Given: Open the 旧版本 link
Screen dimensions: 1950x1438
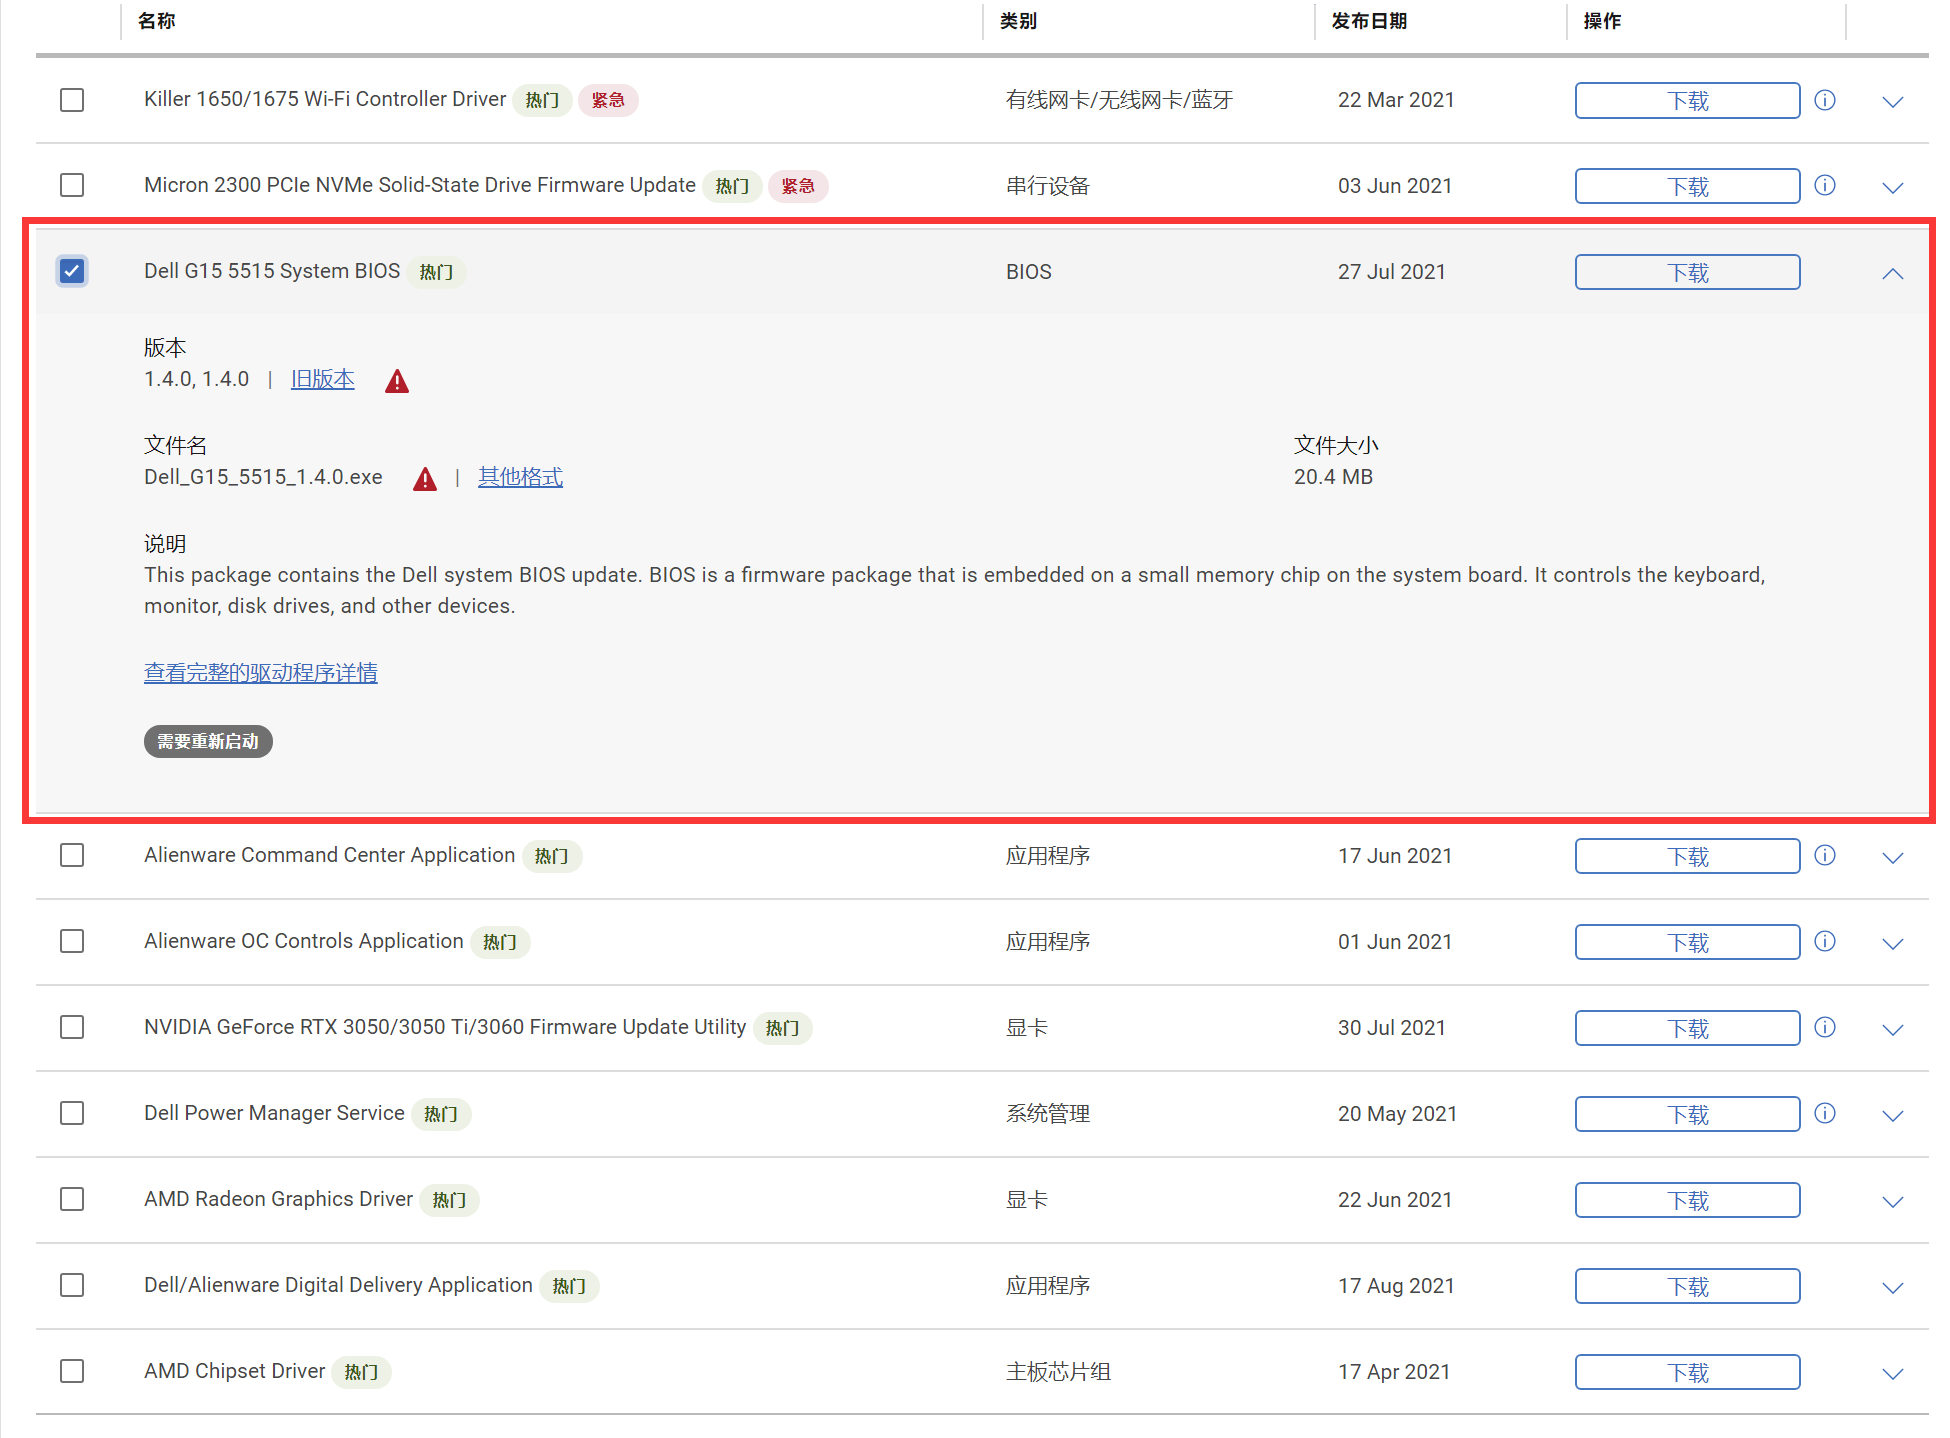Looking at the screenshot, I should [322, 379].
